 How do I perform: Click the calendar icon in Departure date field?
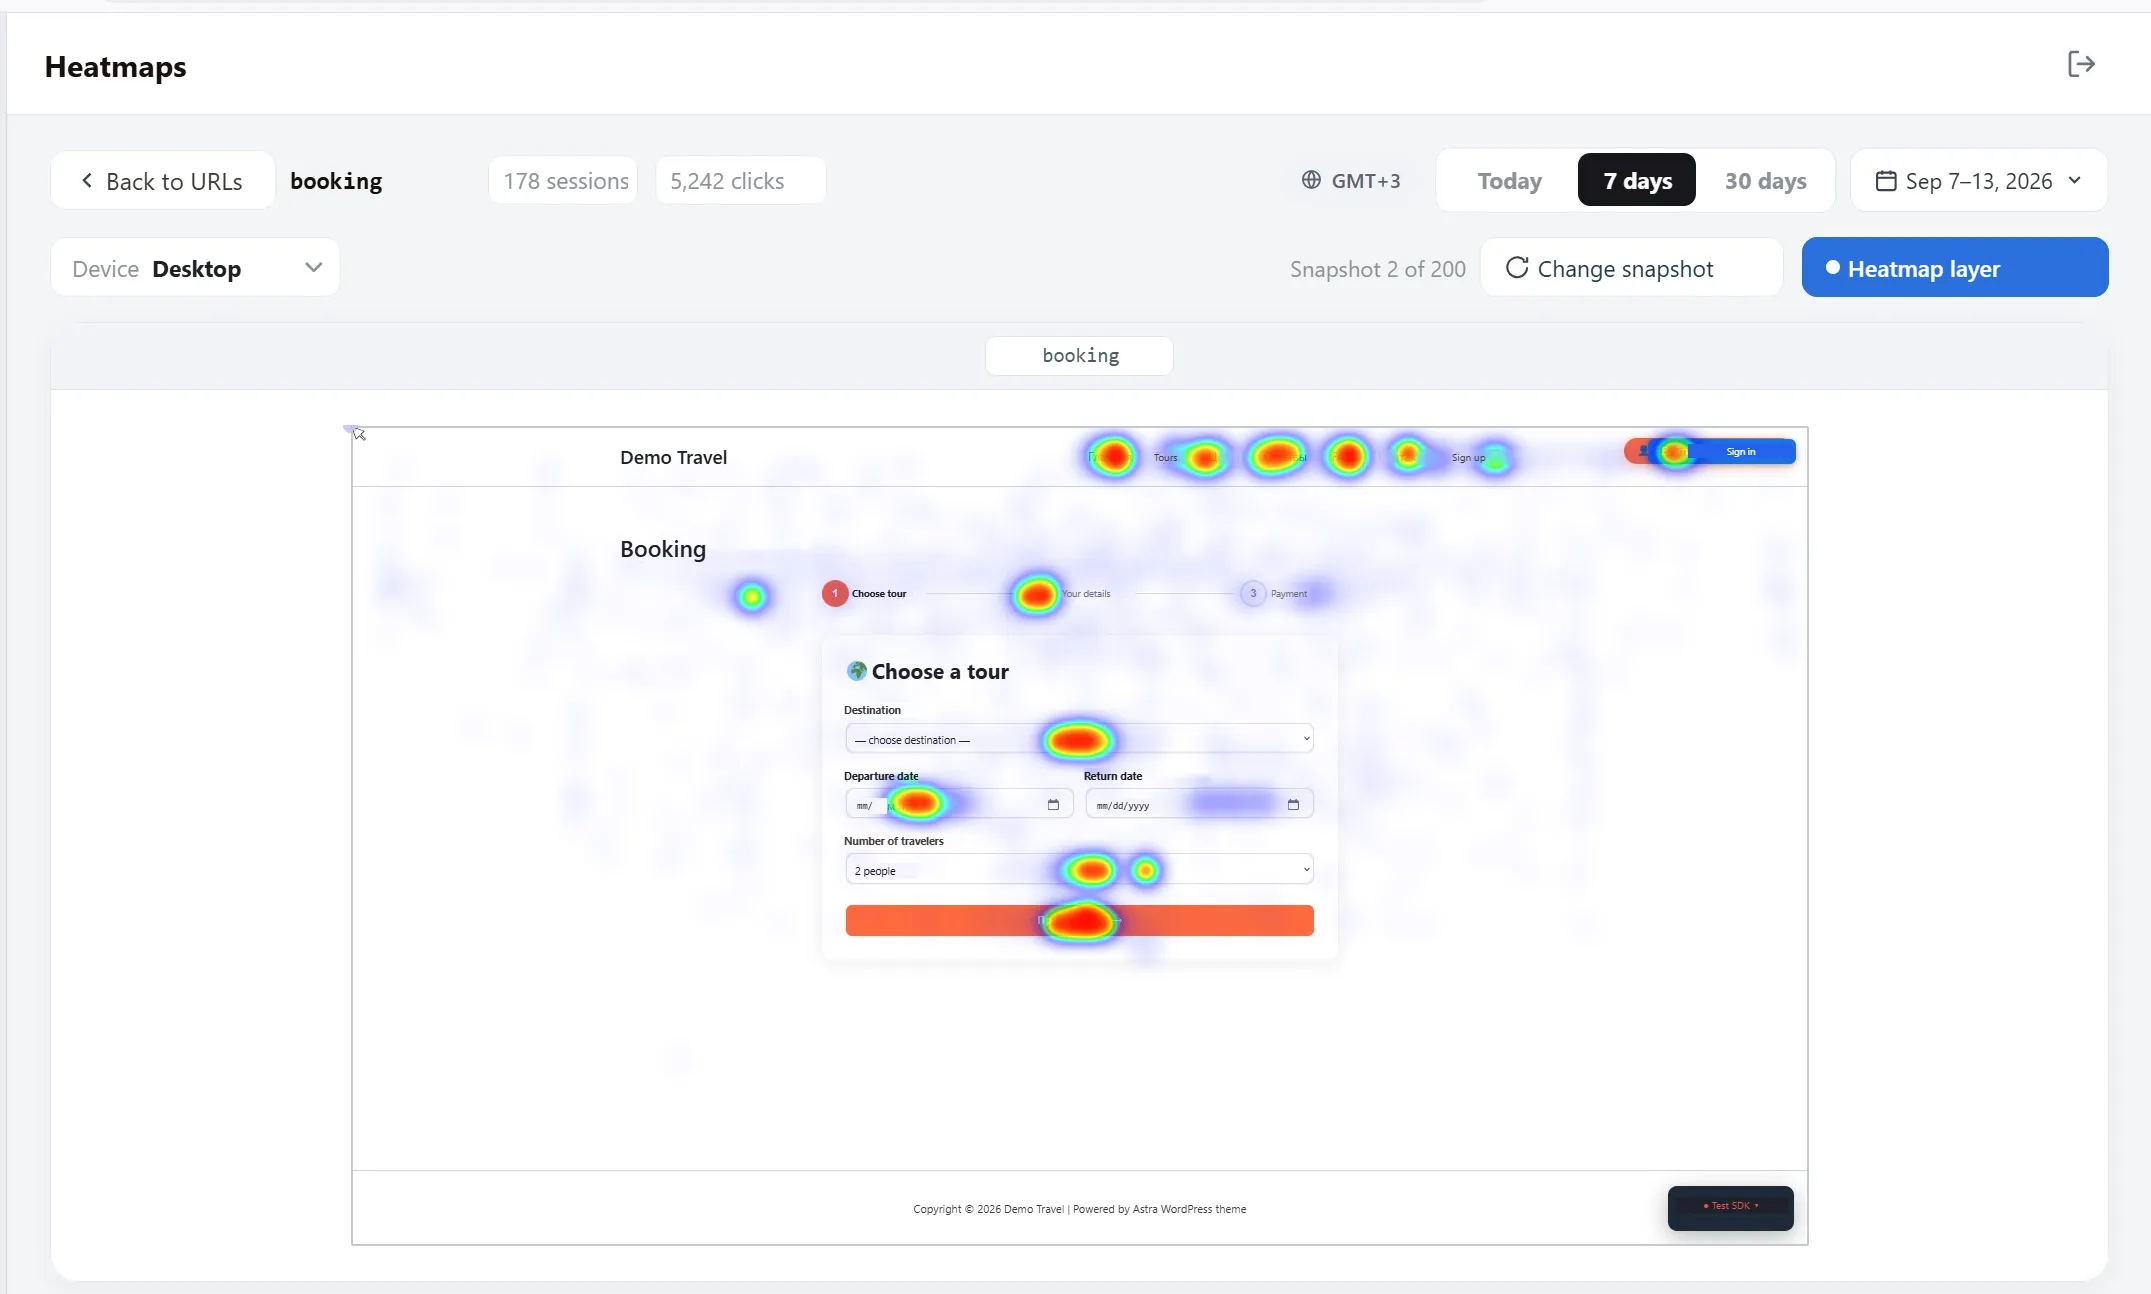pos(1053,805)
